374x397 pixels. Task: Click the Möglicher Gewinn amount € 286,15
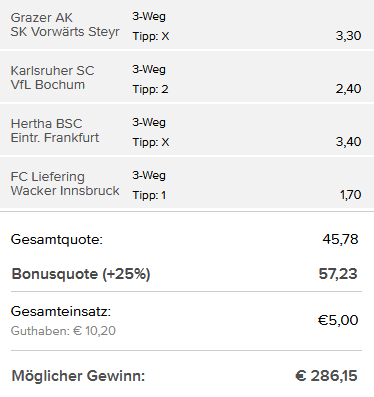[x=326, y=376]
